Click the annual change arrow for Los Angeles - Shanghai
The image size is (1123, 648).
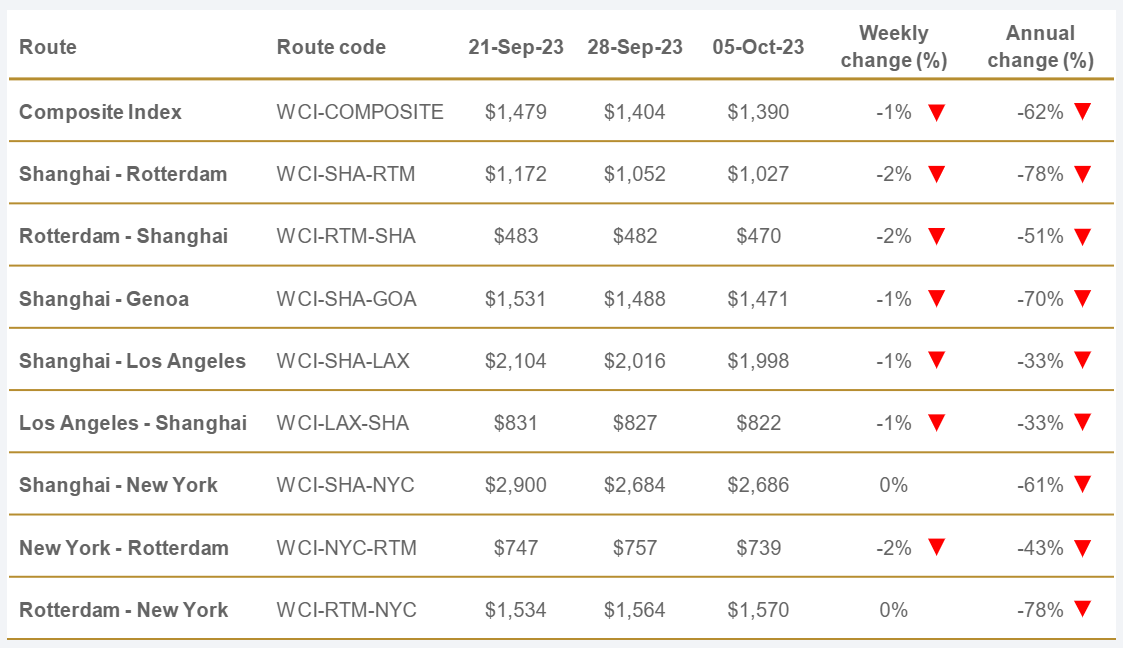1082,423
